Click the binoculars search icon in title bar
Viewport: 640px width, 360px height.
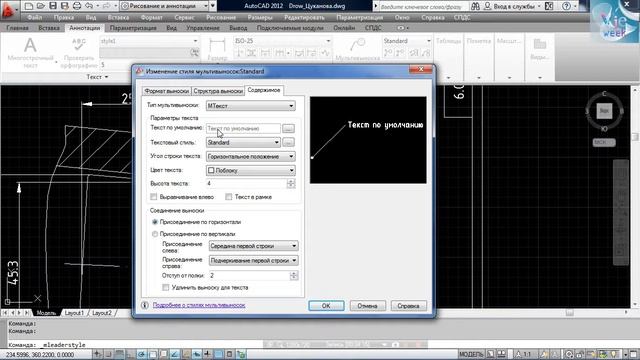coord(475,6)
